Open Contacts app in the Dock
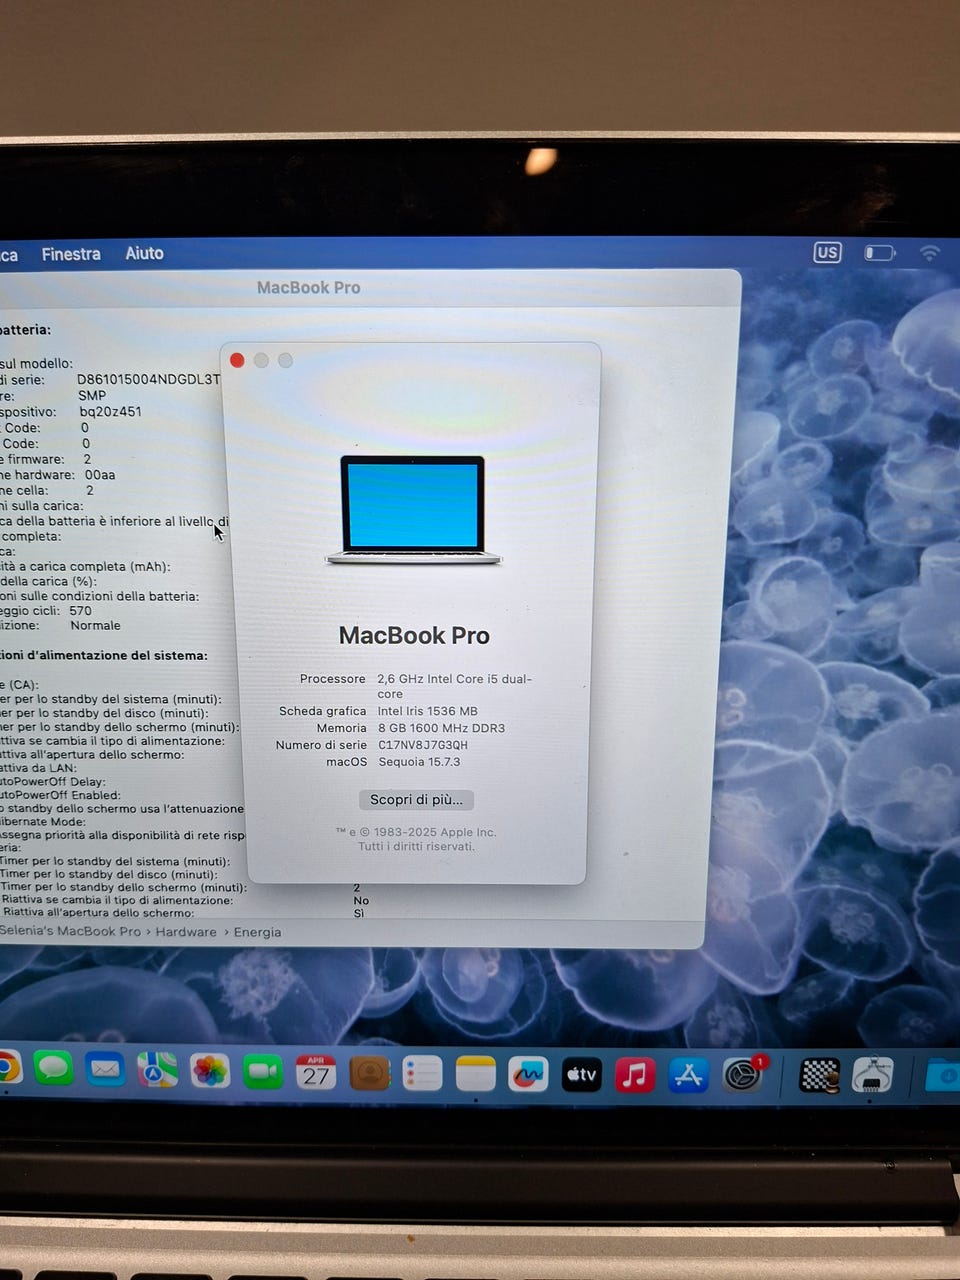Screen dimensions: 960x1280 click(x=369, y=1074)
